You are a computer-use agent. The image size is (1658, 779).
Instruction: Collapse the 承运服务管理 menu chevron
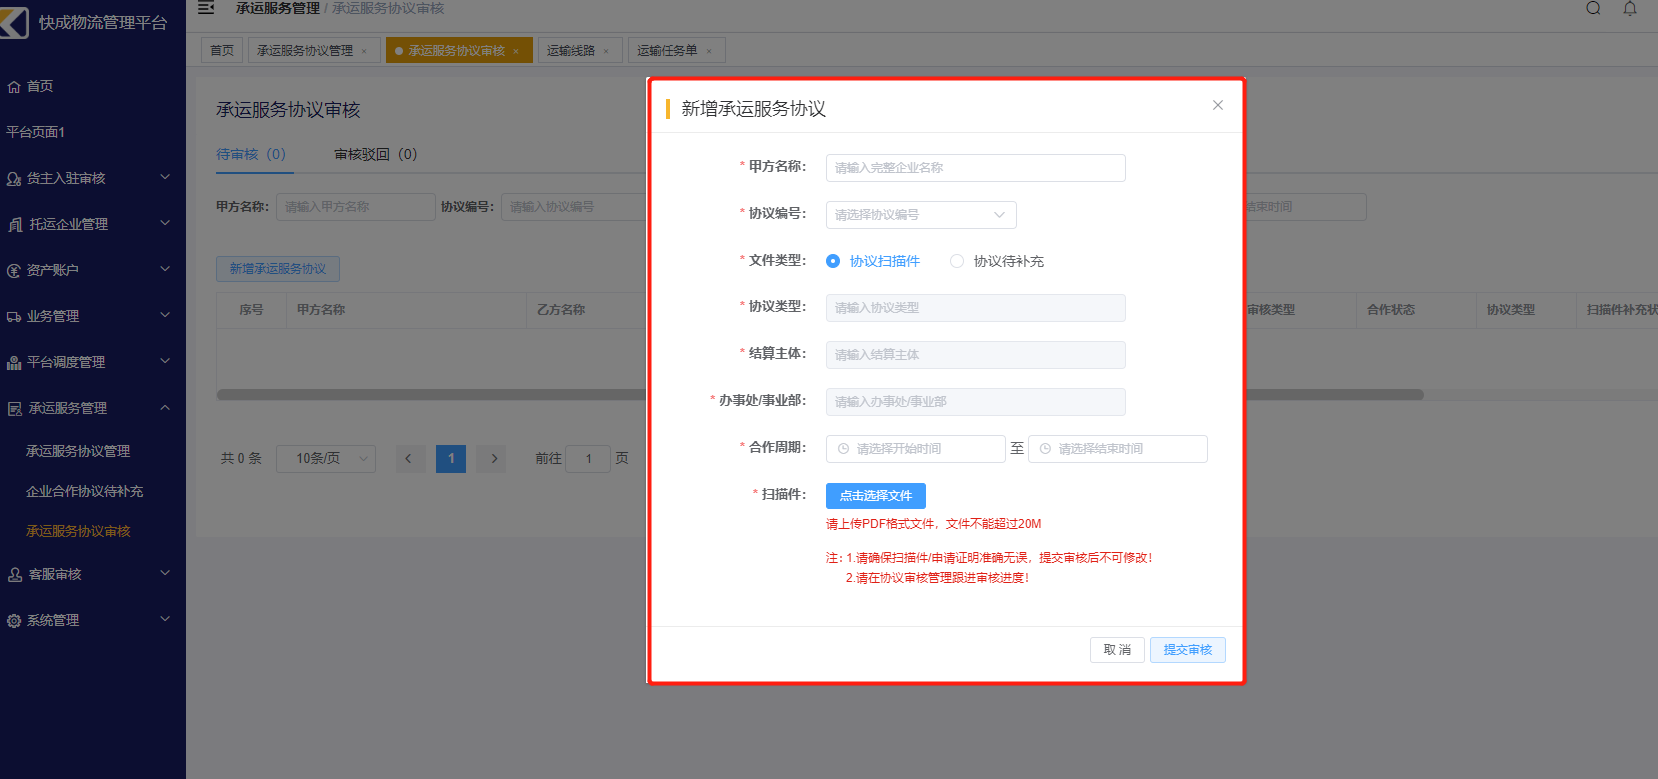[x=165, y=407]
